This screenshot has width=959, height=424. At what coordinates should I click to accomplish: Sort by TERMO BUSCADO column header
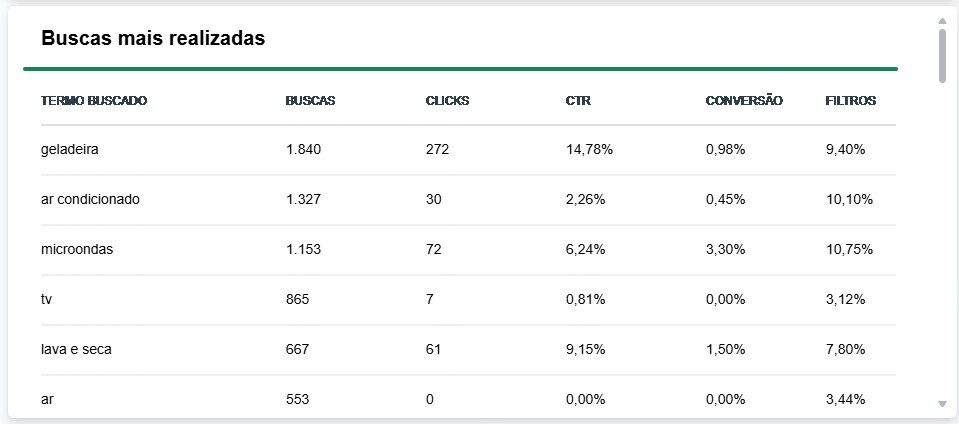[94, 101]
